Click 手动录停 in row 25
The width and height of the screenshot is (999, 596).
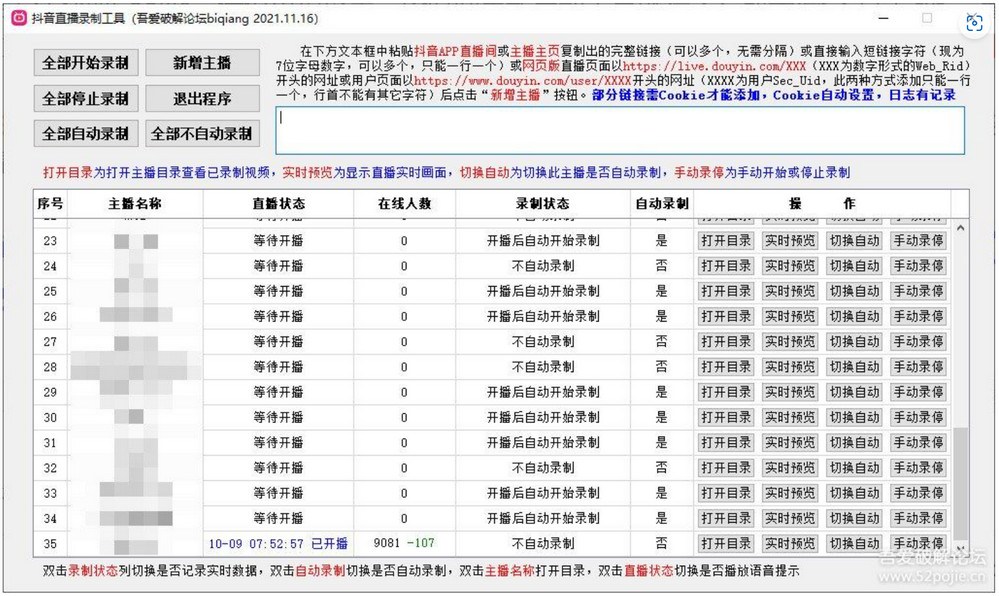pyautogui.click(x=918, y=291)
